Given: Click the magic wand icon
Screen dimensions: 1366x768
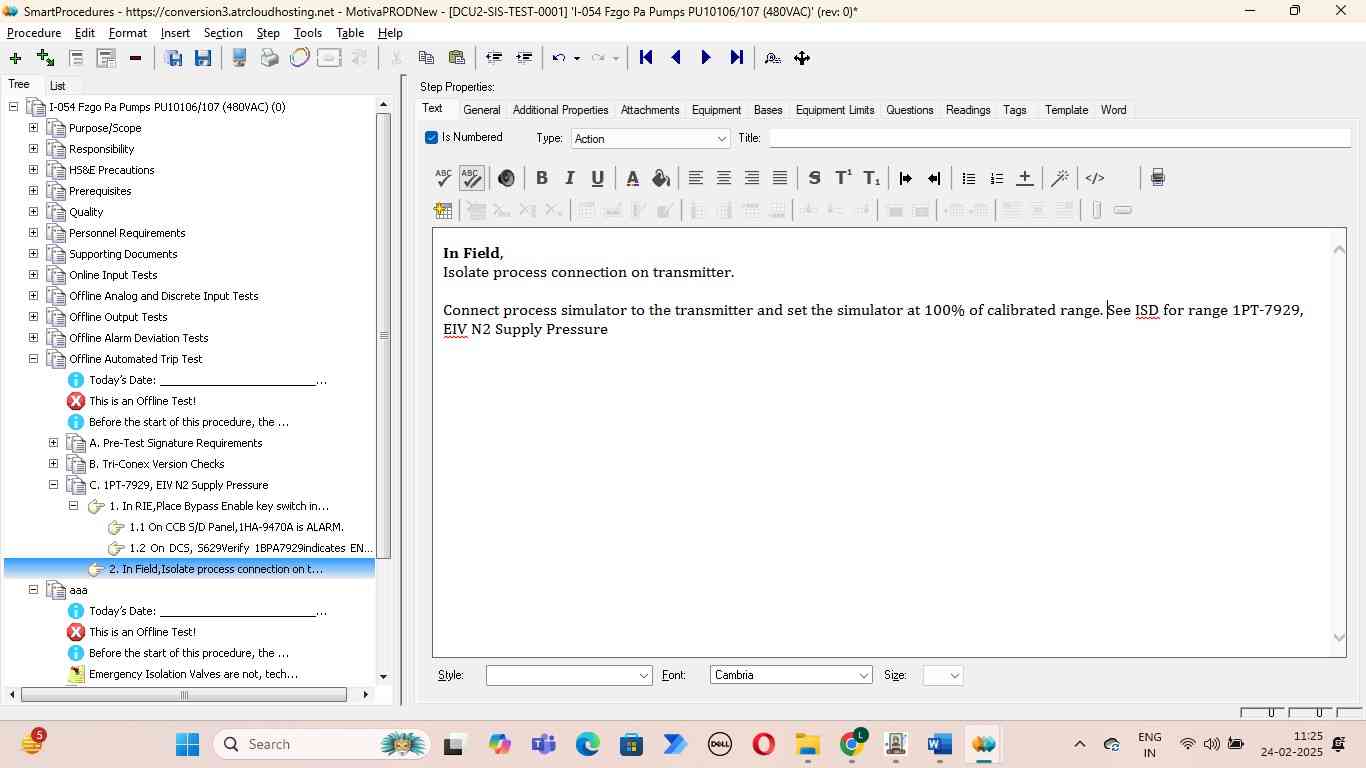Looking at the screenshot, I should [1060, 178].
